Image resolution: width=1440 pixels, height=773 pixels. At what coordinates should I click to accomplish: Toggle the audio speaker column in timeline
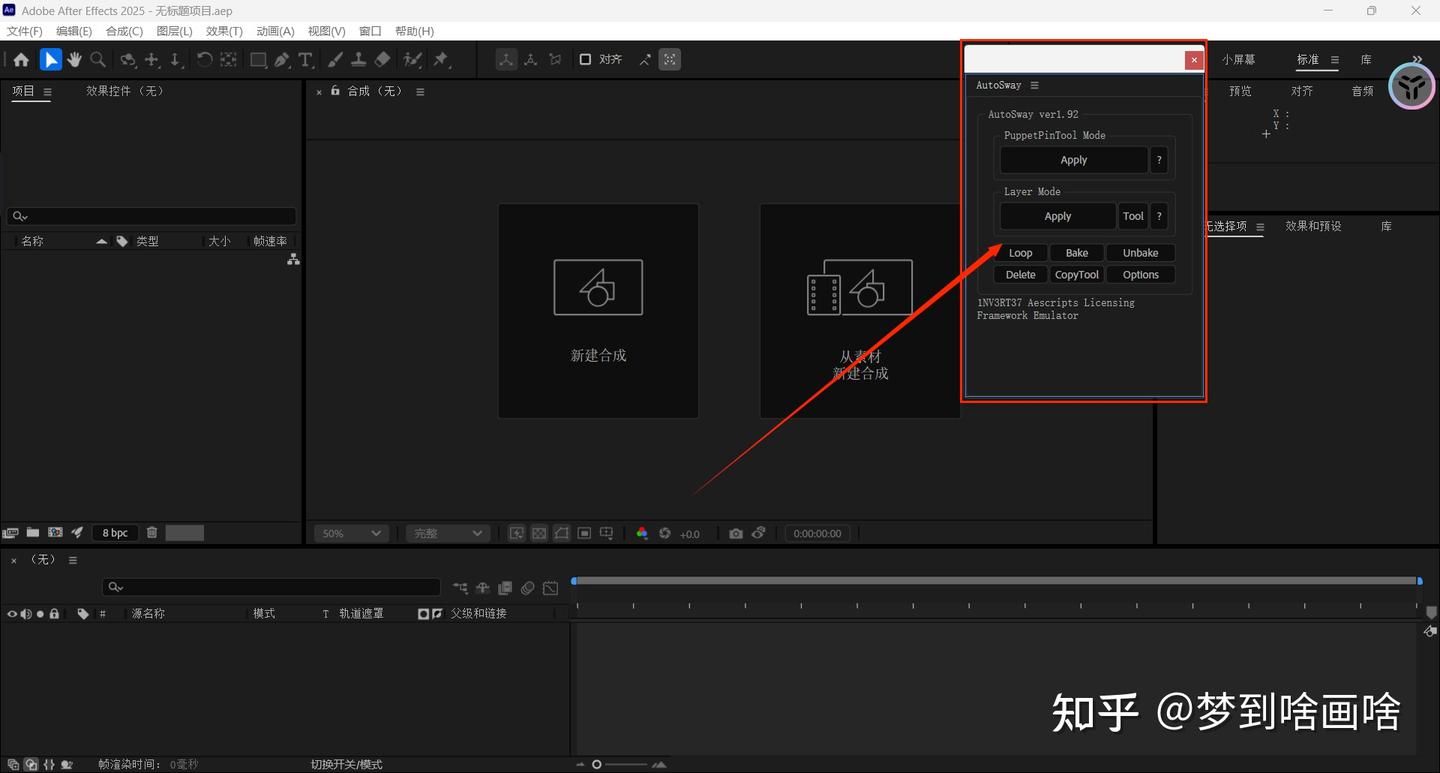(x=26, y=614)
